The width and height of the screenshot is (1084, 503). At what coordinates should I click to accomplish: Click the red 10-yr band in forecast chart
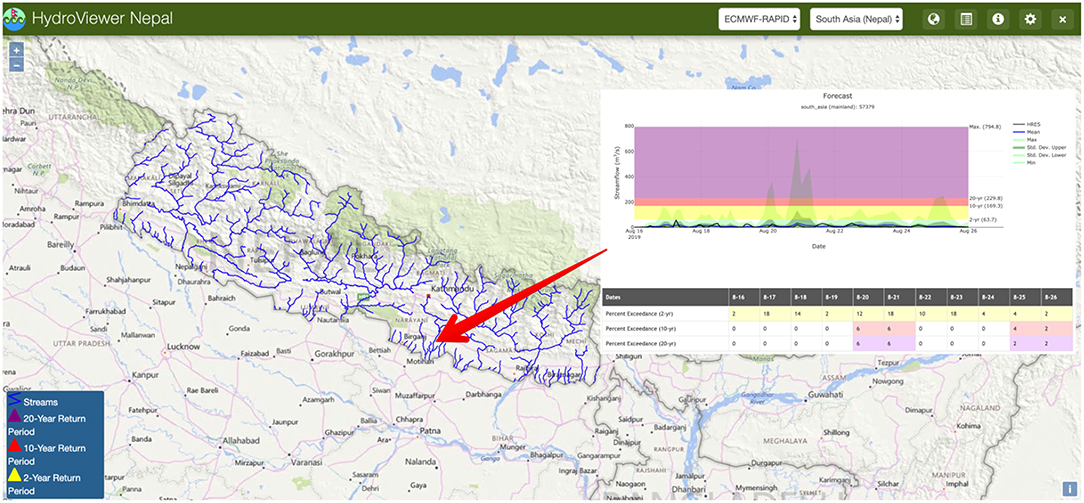pos(801,201)
